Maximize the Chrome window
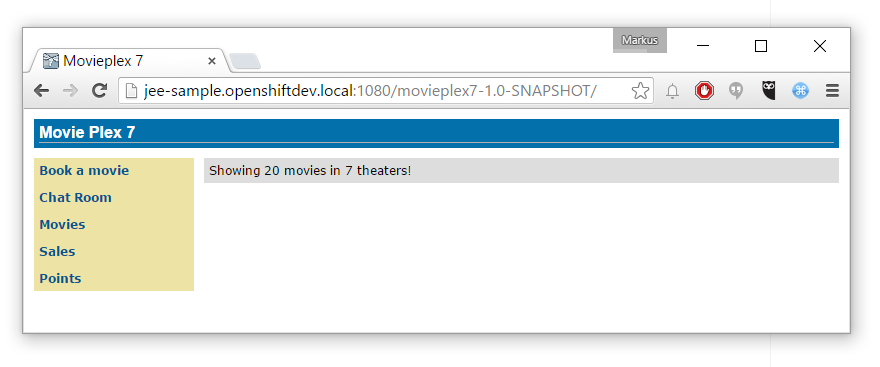This screenshot has height=367, width=880. coord(761,46)
